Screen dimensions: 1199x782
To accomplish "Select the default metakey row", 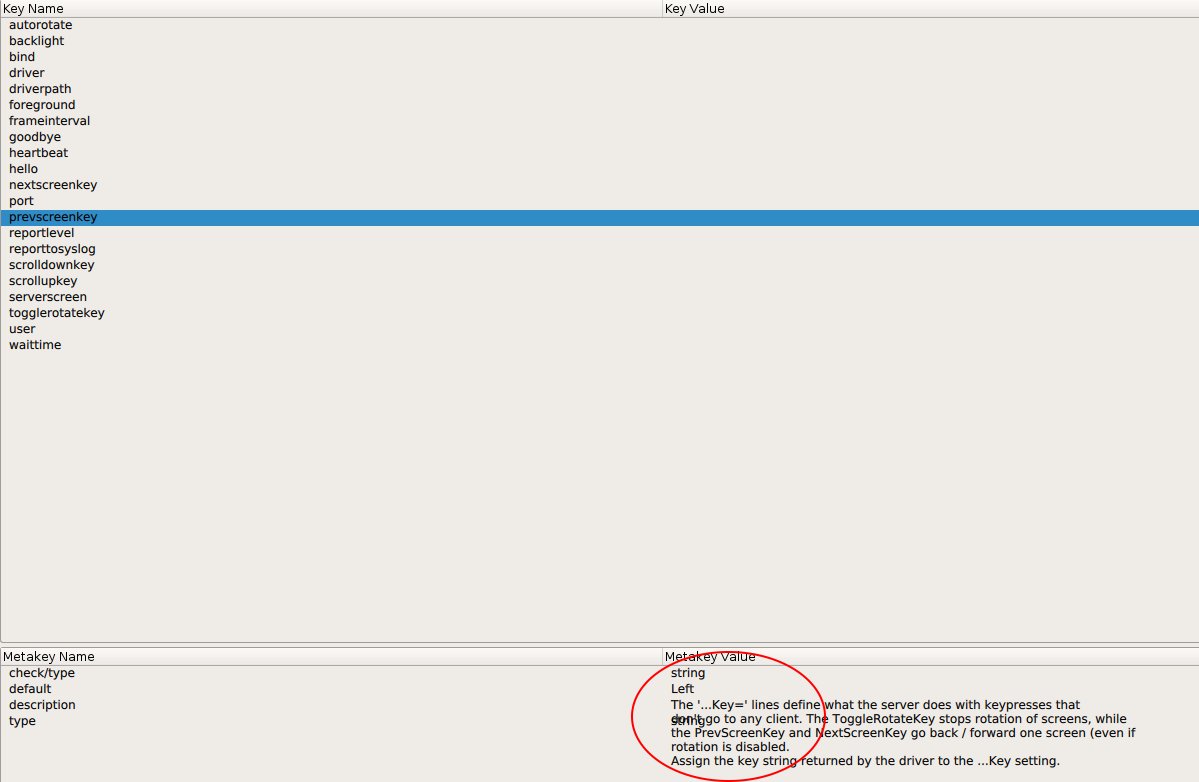I will [x=30, y=688].
